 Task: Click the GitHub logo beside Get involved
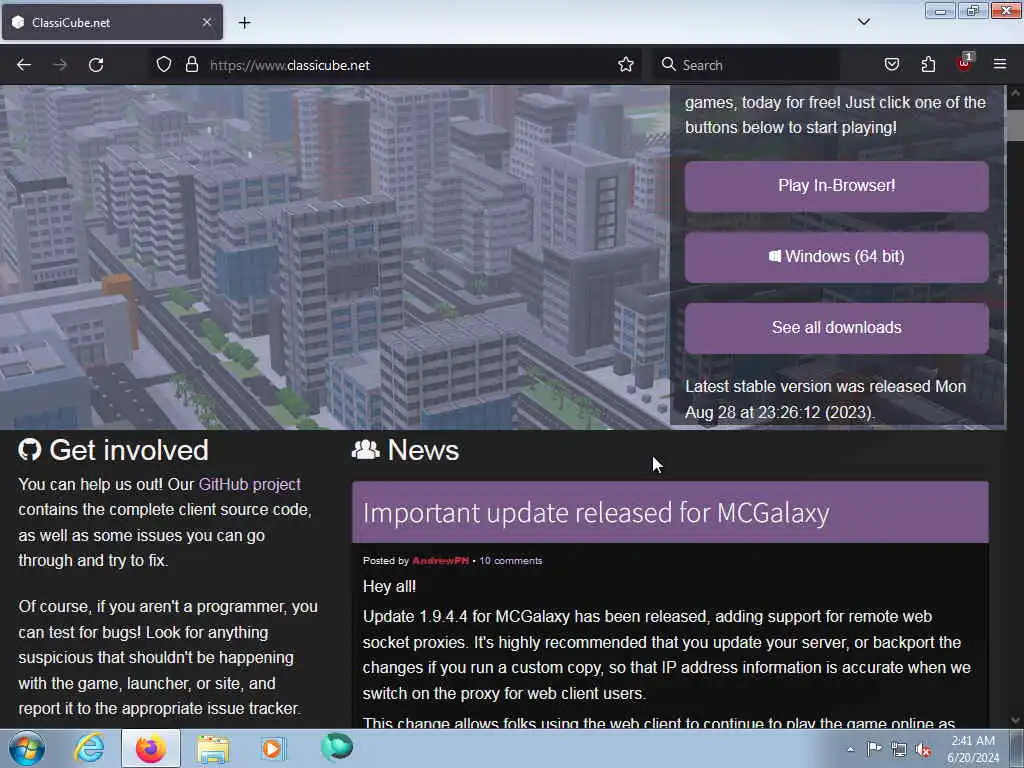(x=30, y=449)
